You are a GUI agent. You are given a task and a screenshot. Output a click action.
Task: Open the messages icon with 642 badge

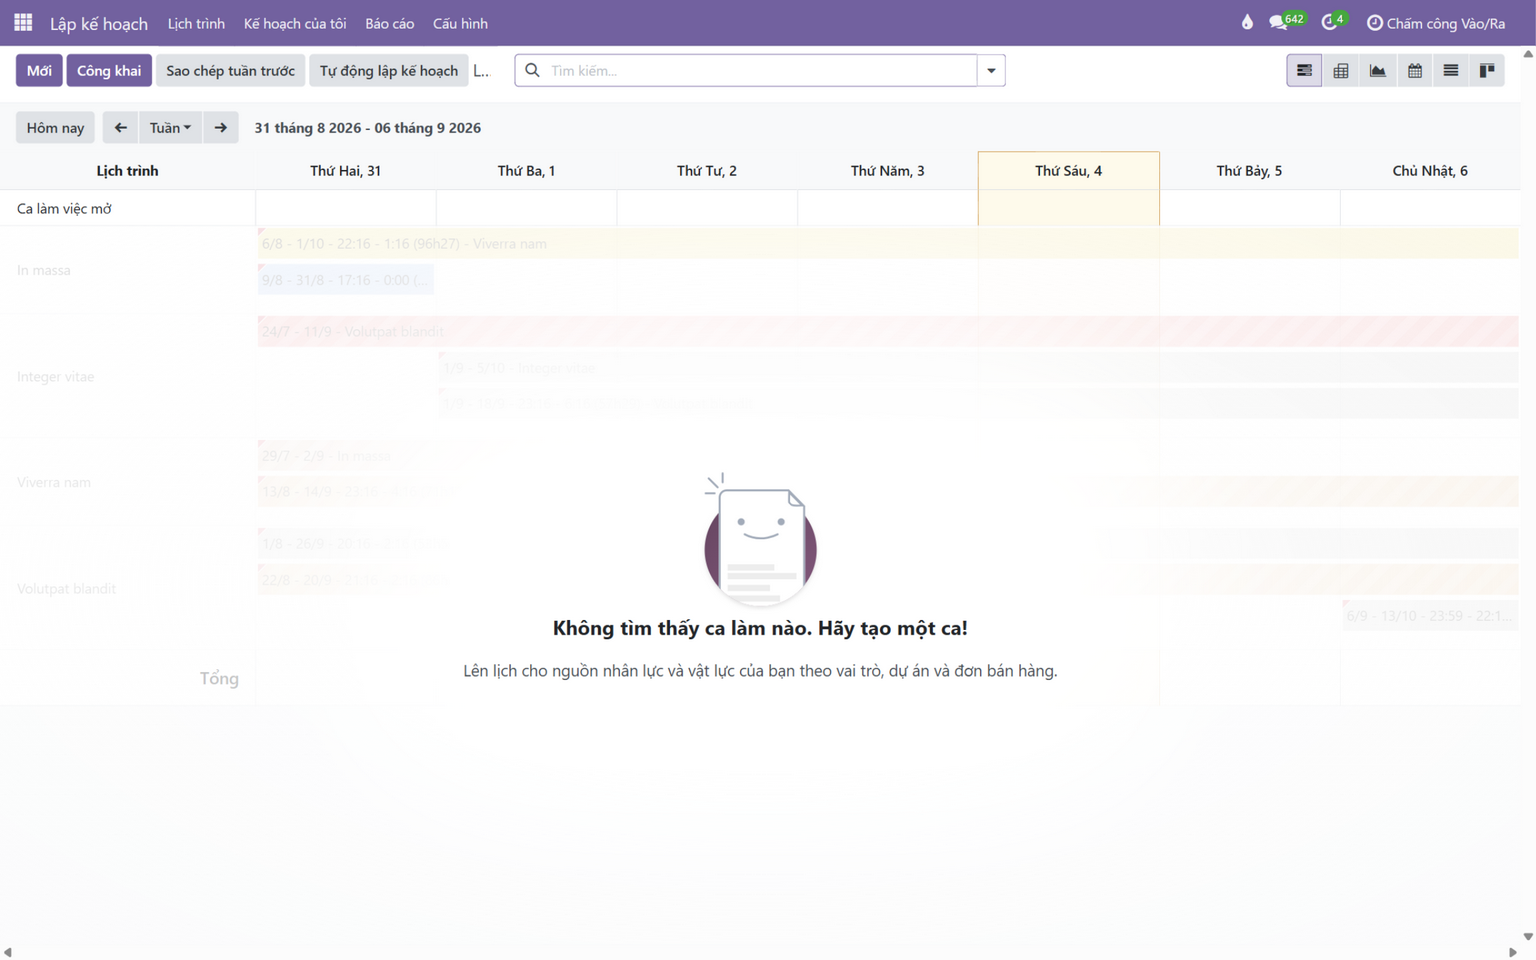coord(1286,21)
